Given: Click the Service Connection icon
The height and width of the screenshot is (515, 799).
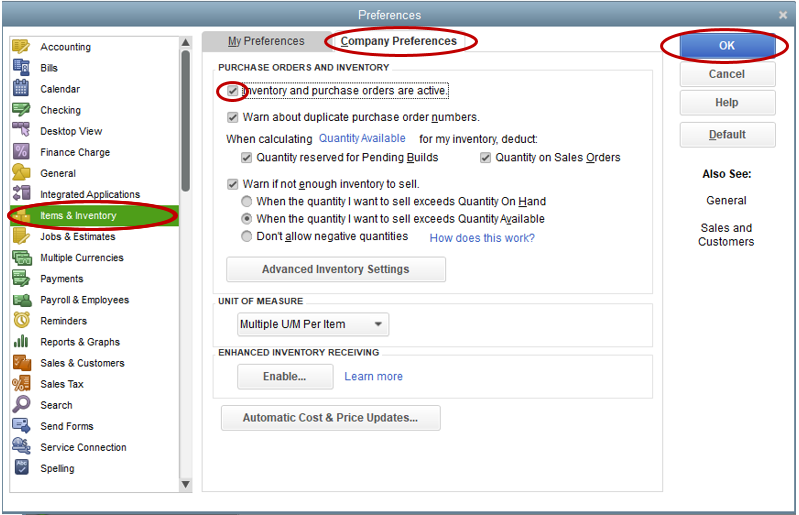Looking at the screenshot, I should click(21, 447).
